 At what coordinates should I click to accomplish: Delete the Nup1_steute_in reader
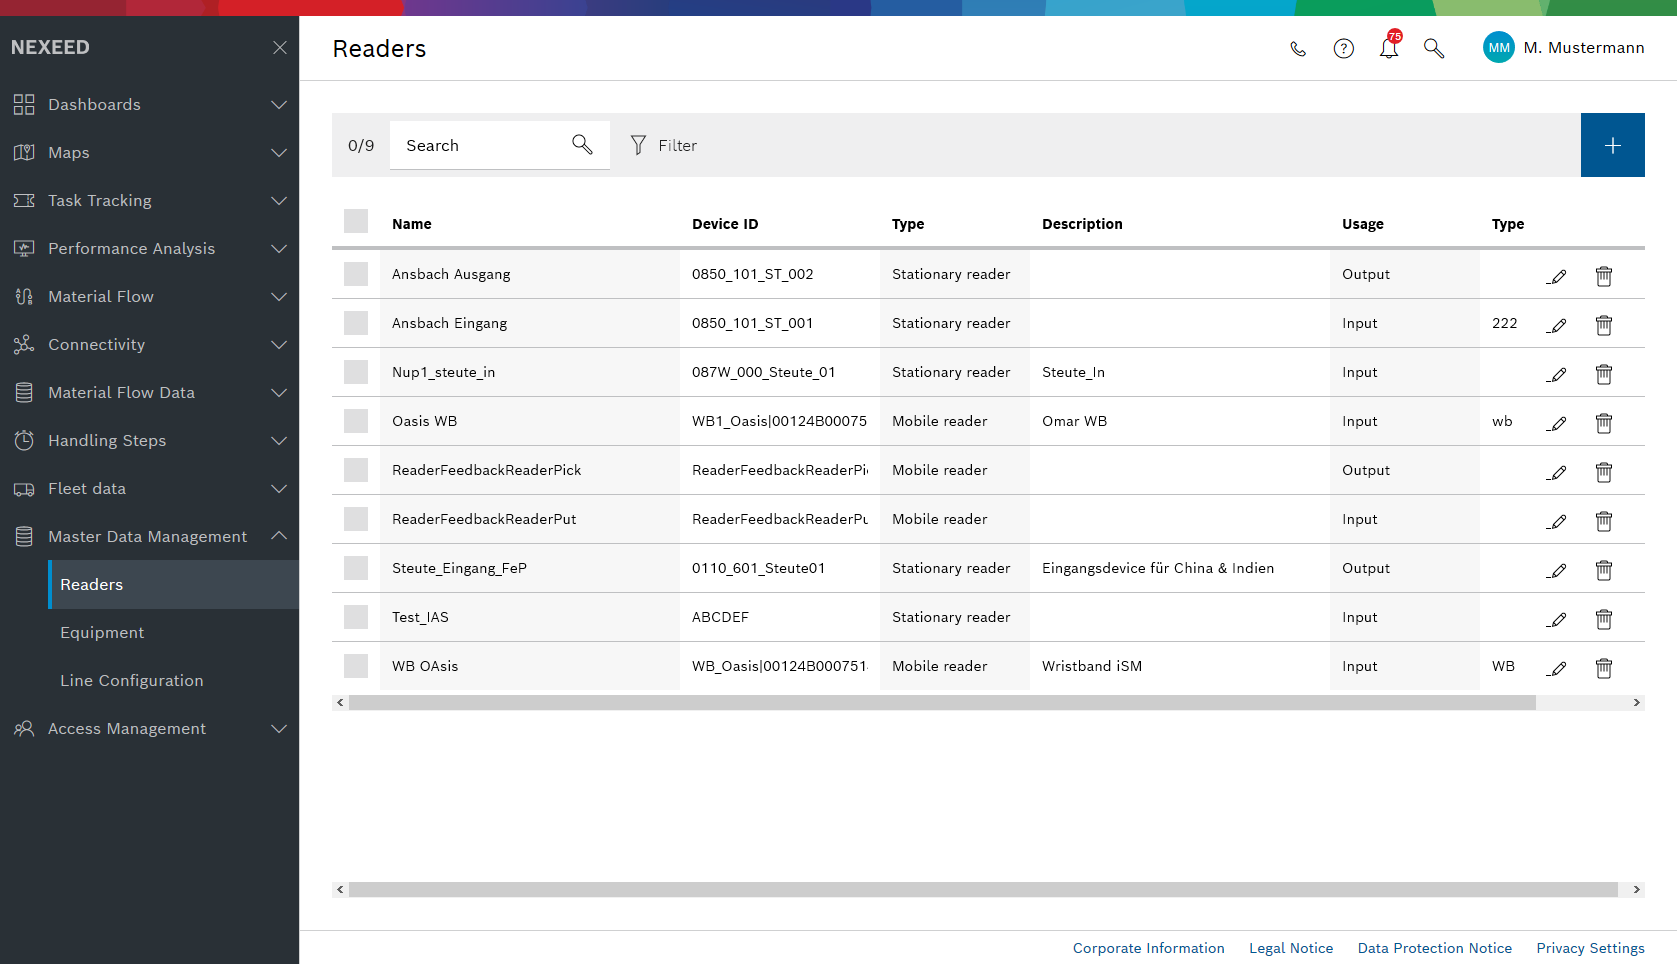coord(1604,374)
